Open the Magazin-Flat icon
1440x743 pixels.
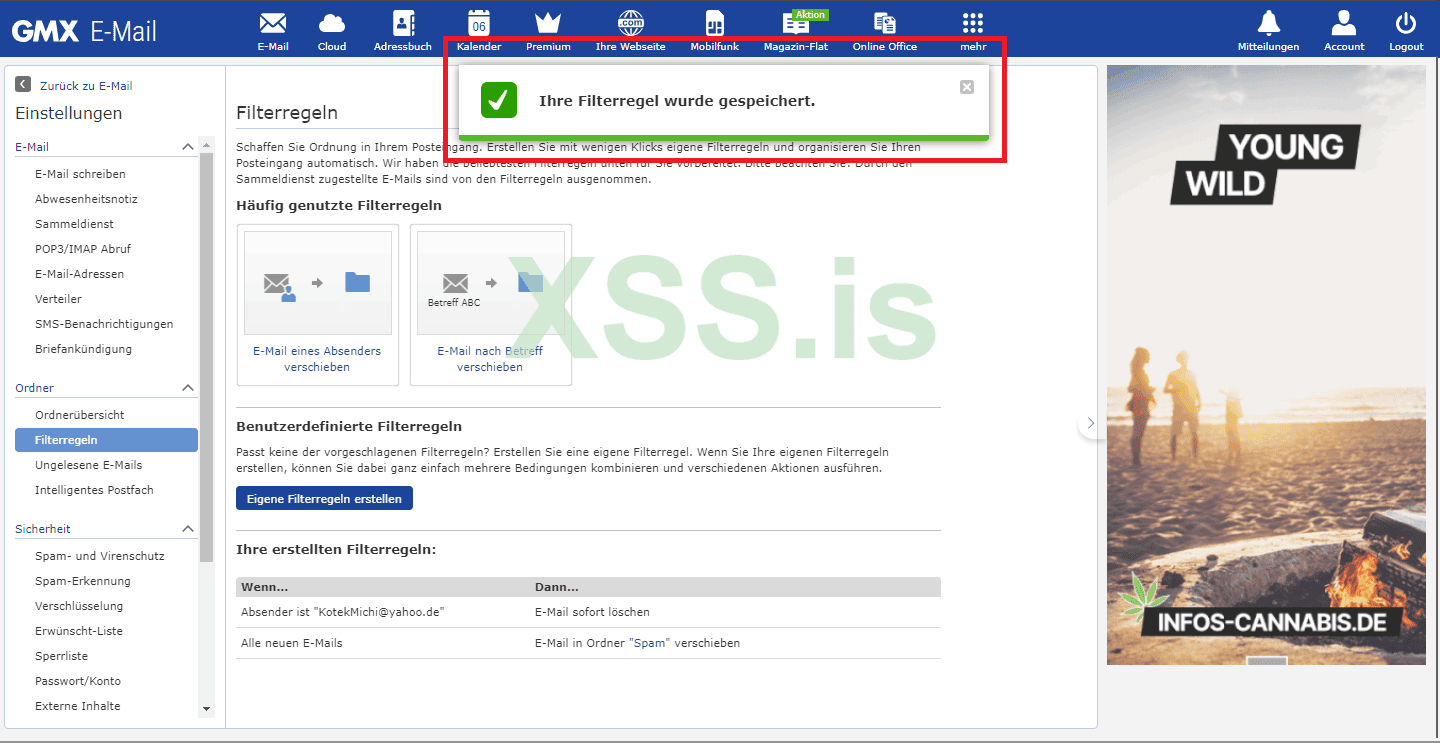click(x=796, y=31)
